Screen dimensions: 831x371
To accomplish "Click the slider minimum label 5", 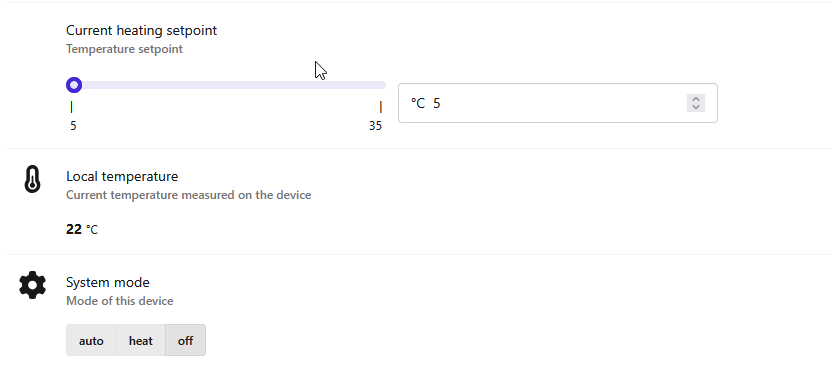I will pyautogui.click(x=73, y=126).
